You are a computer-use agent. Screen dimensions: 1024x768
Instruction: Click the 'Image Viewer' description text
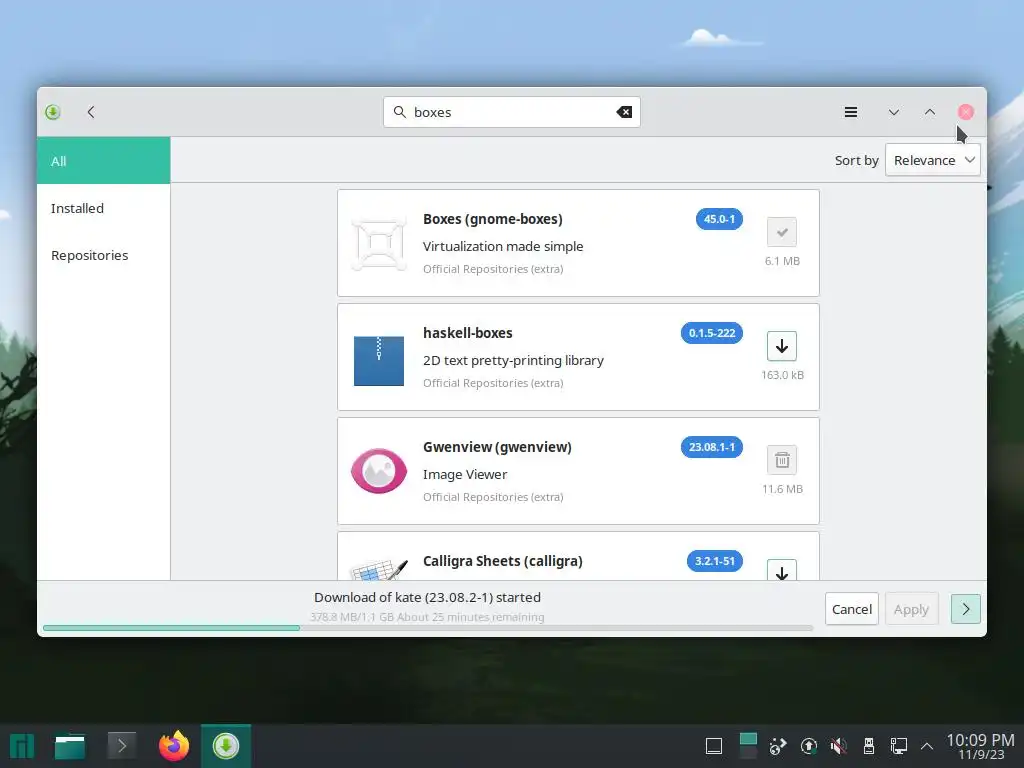(x=465, y=475)
